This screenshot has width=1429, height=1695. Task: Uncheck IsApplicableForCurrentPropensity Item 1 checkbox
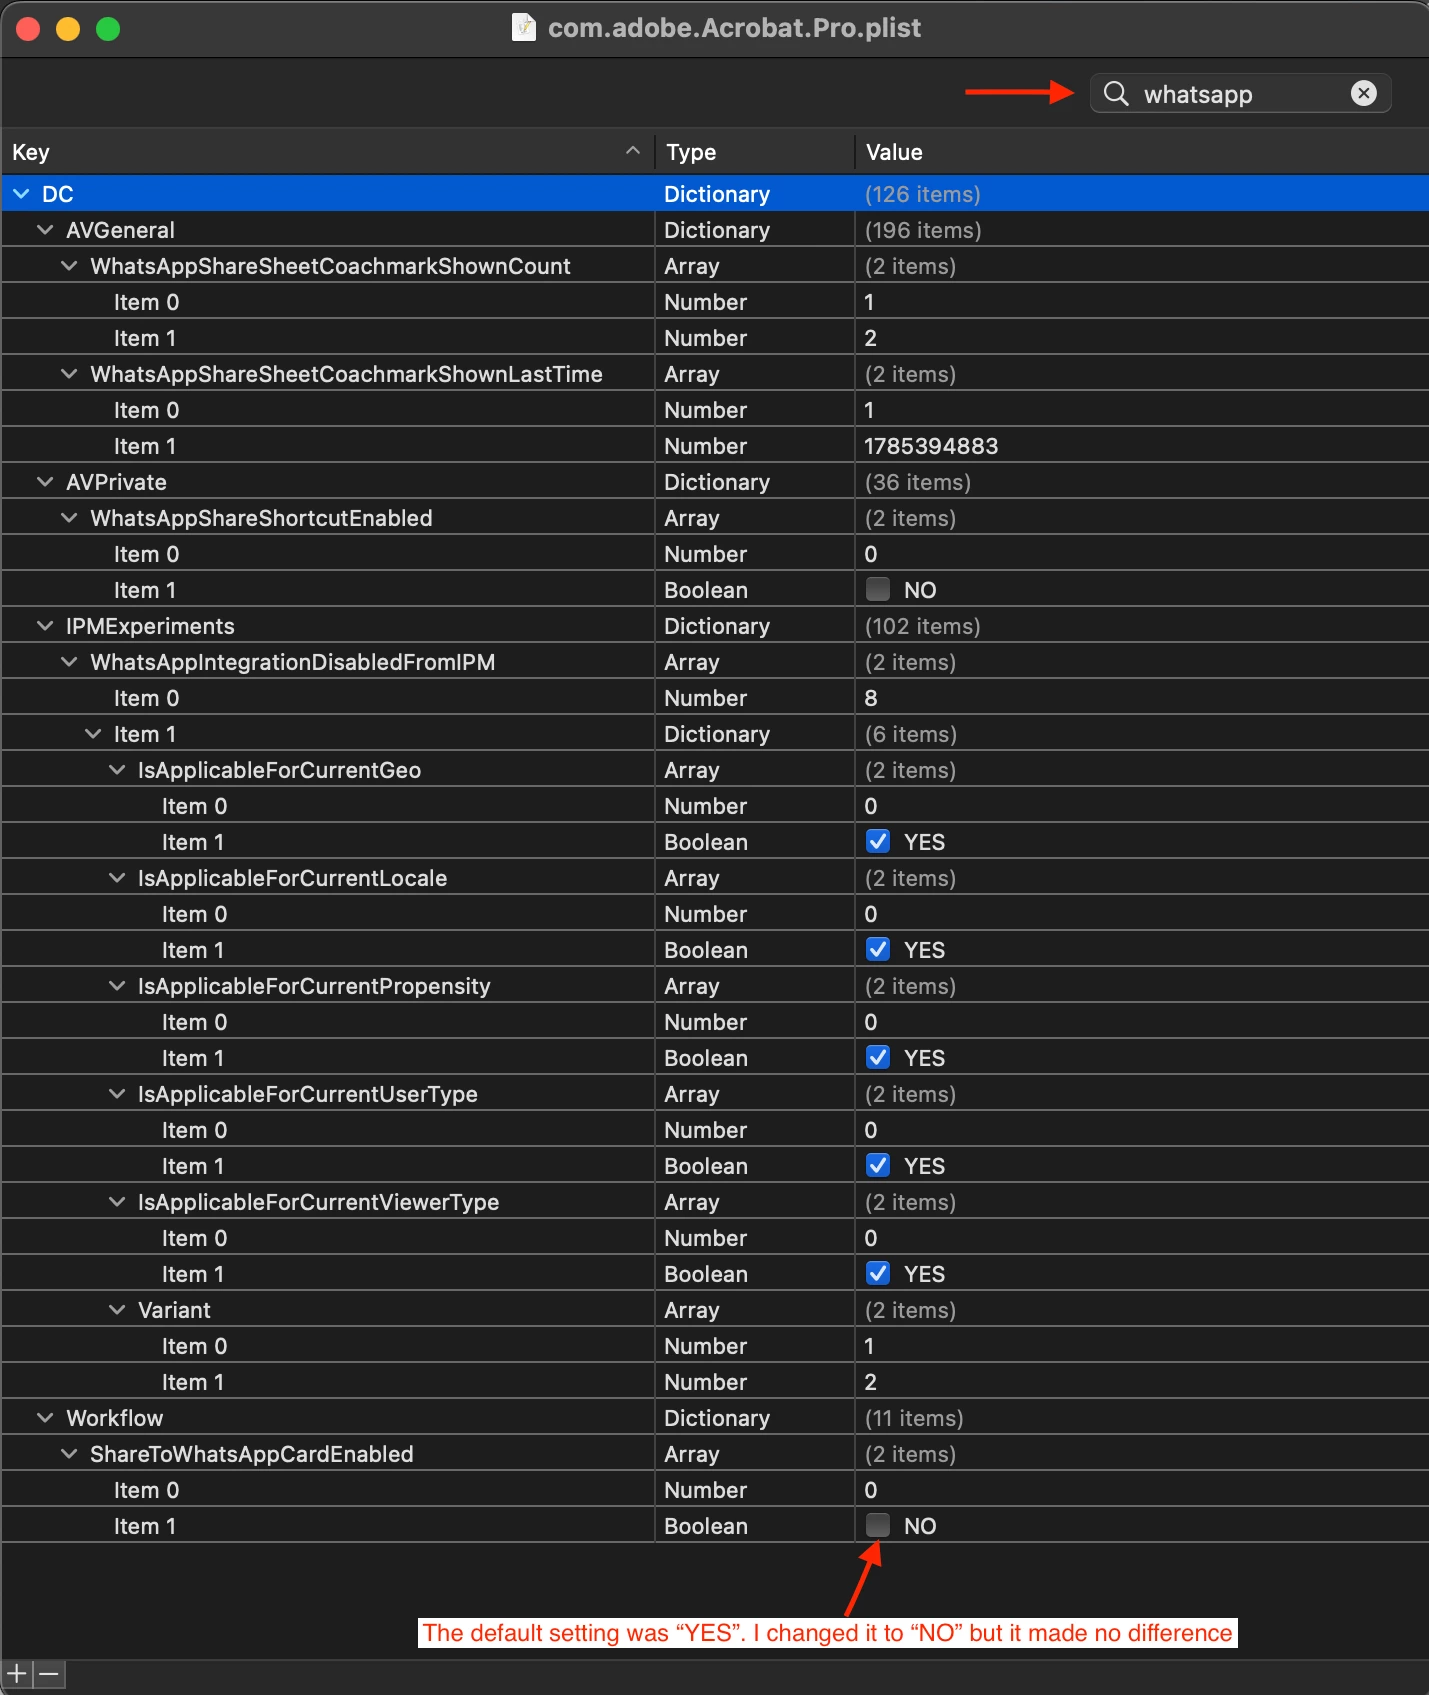click(878, 1058)
